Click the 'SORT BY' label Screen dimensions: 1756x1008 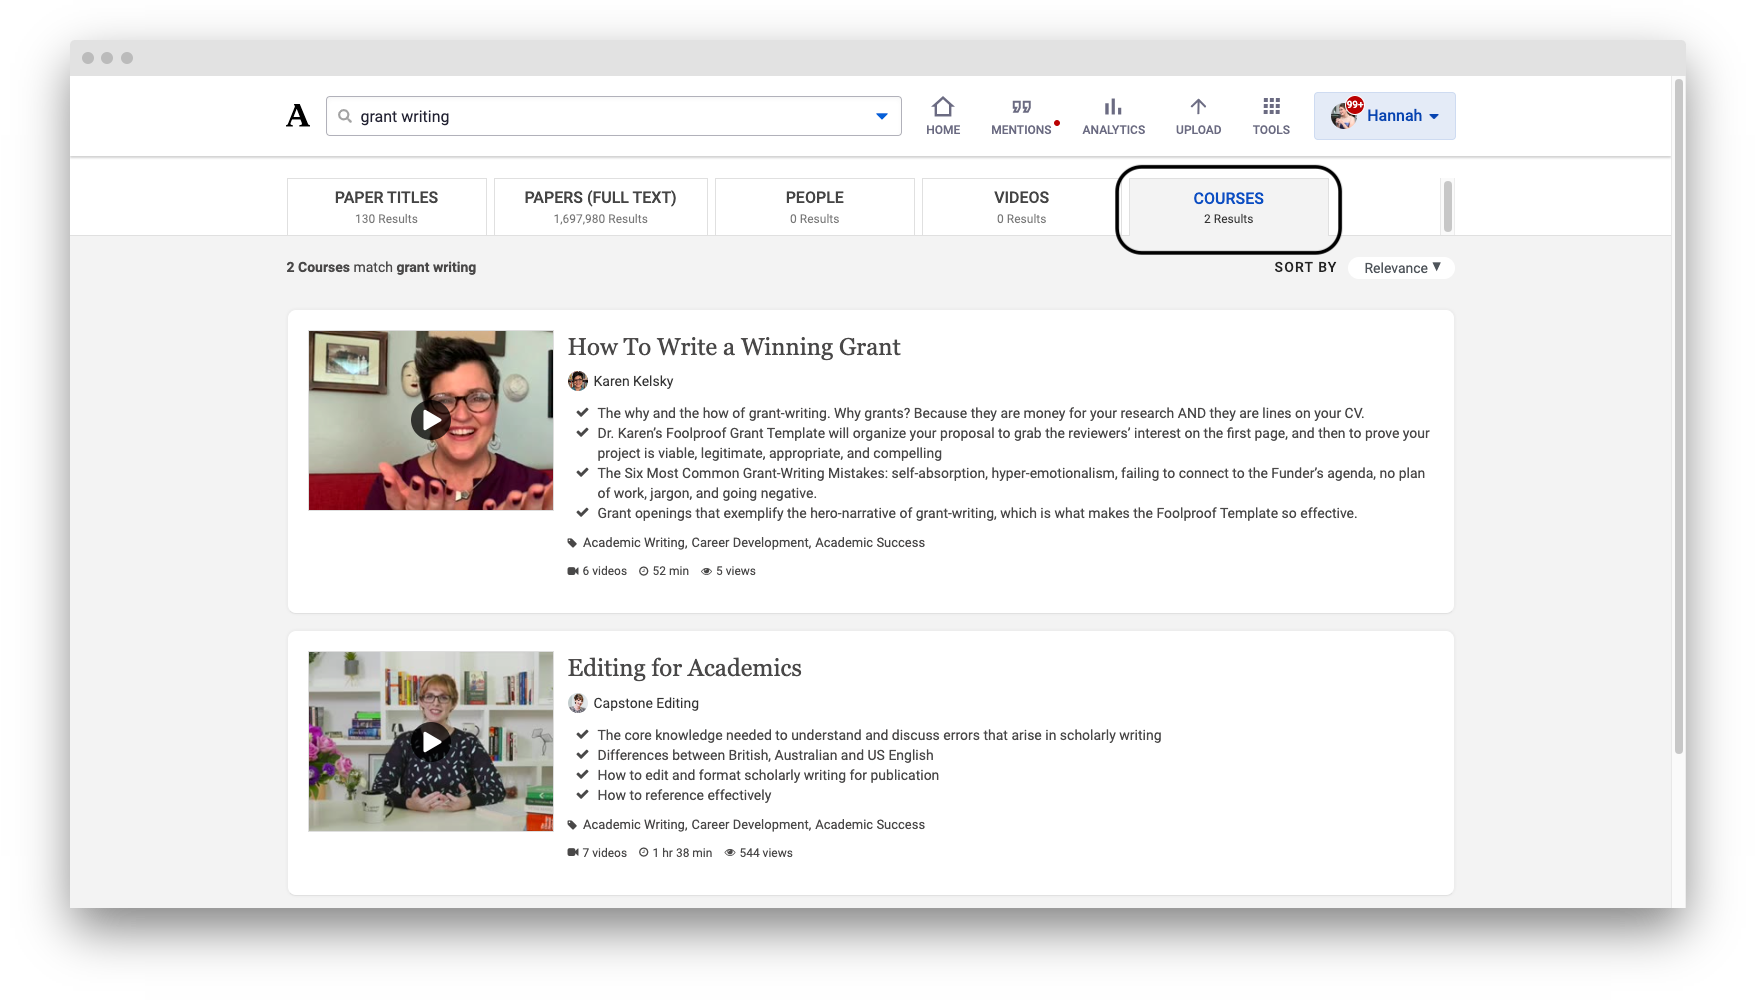tap(1305, 267)
